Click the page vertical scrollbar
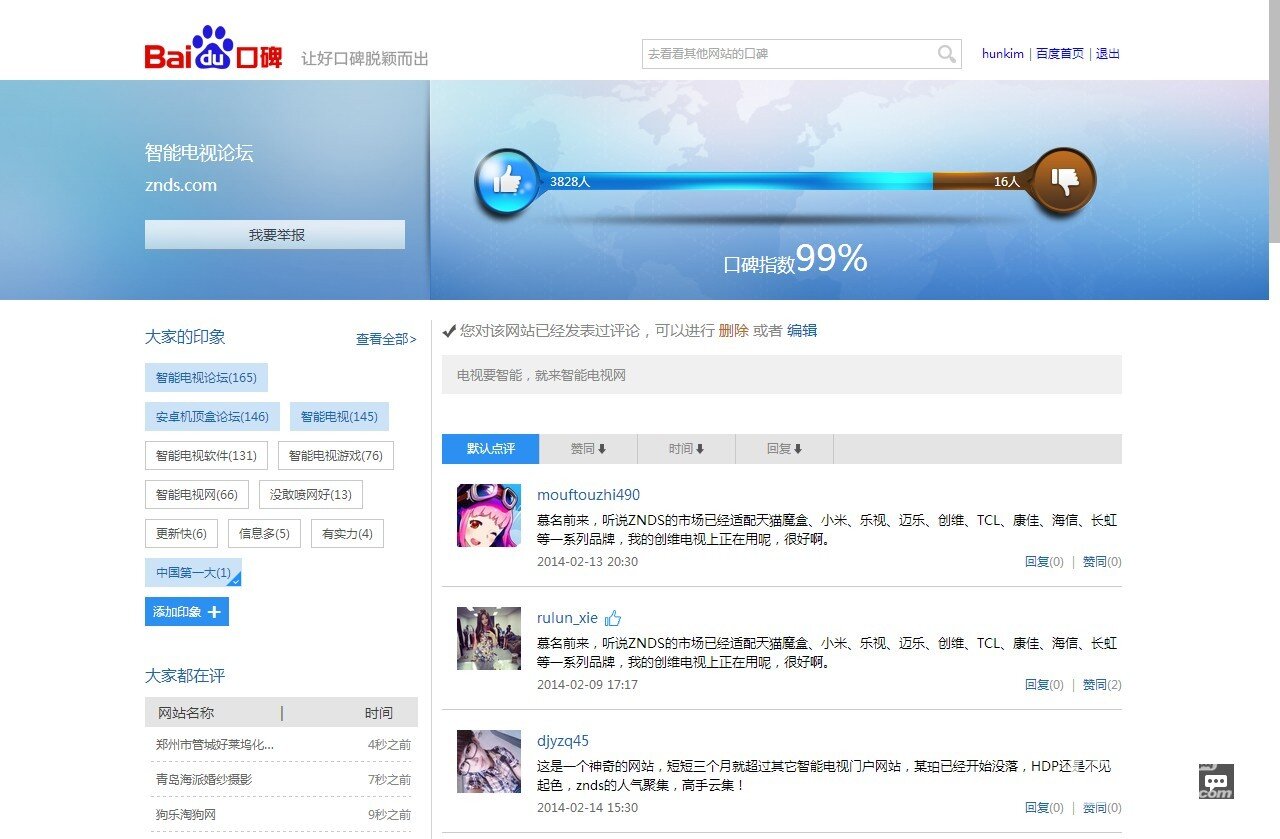1280x839 pixels. pos(1274,120)
